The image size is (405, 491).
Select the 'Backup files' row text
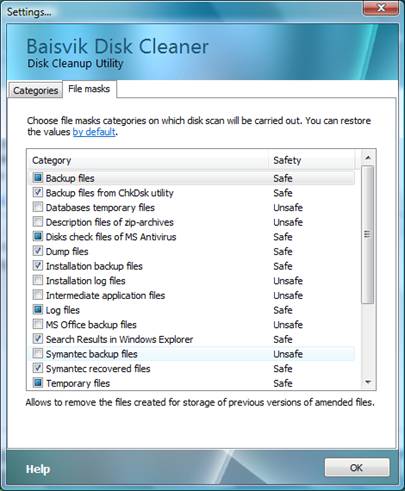coord(70,178)
